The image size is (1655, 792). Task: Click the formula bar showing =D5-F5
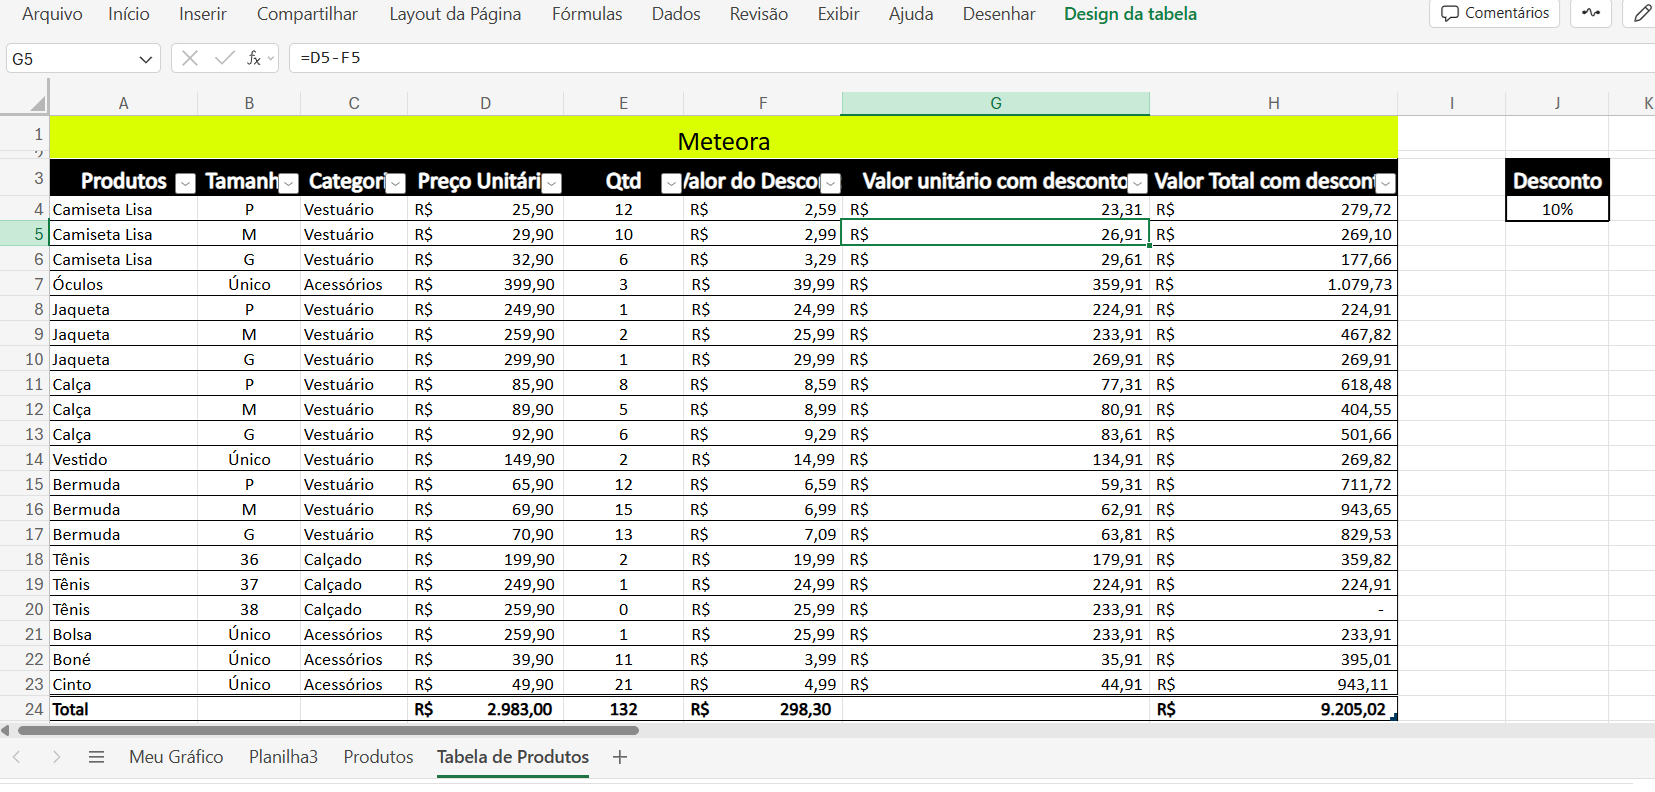(970, 58)
